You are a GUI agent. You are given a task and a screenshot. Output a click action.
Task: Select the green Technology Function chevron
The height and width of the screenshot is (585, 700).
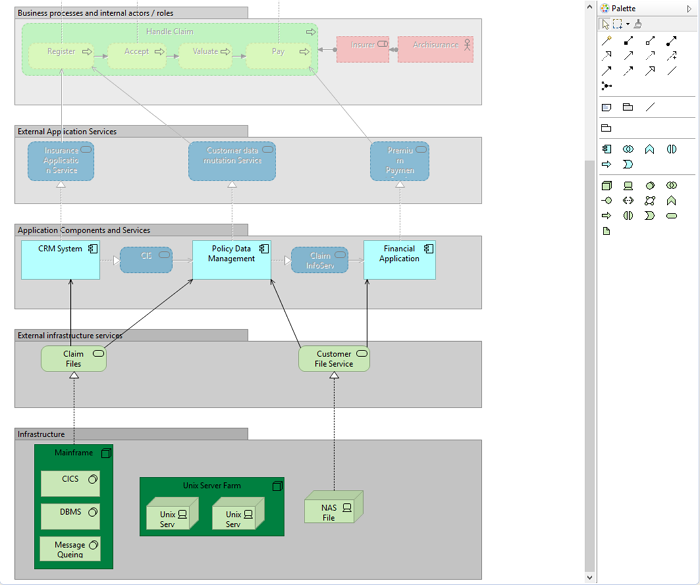pos(671,201)
